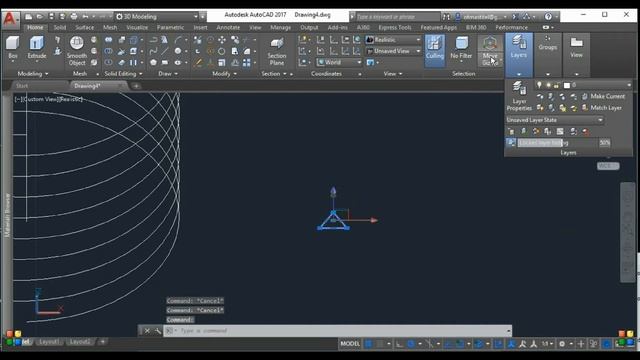Click the workspace switching gear in status bar

pos(562,344)
